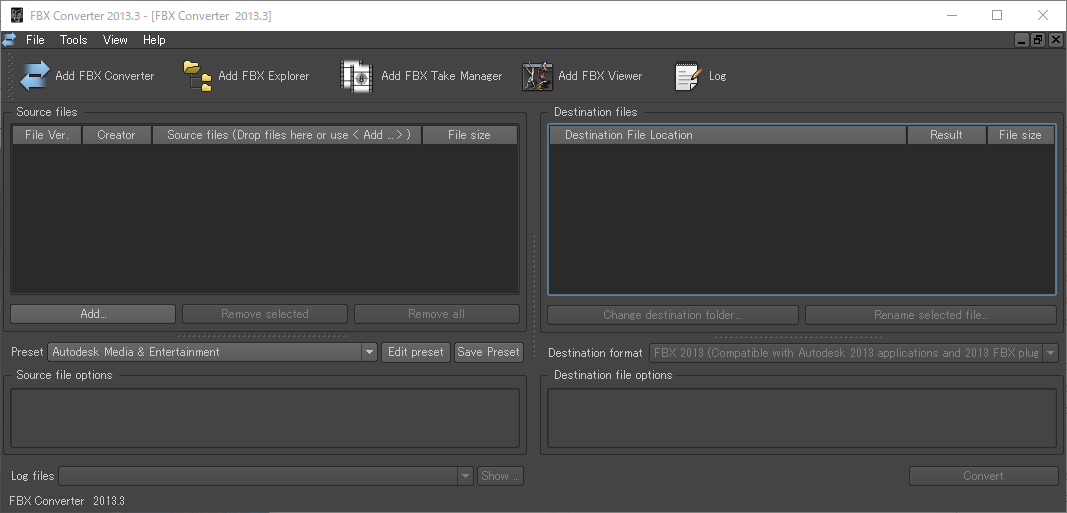Click Save Preset button

(489, 352)
